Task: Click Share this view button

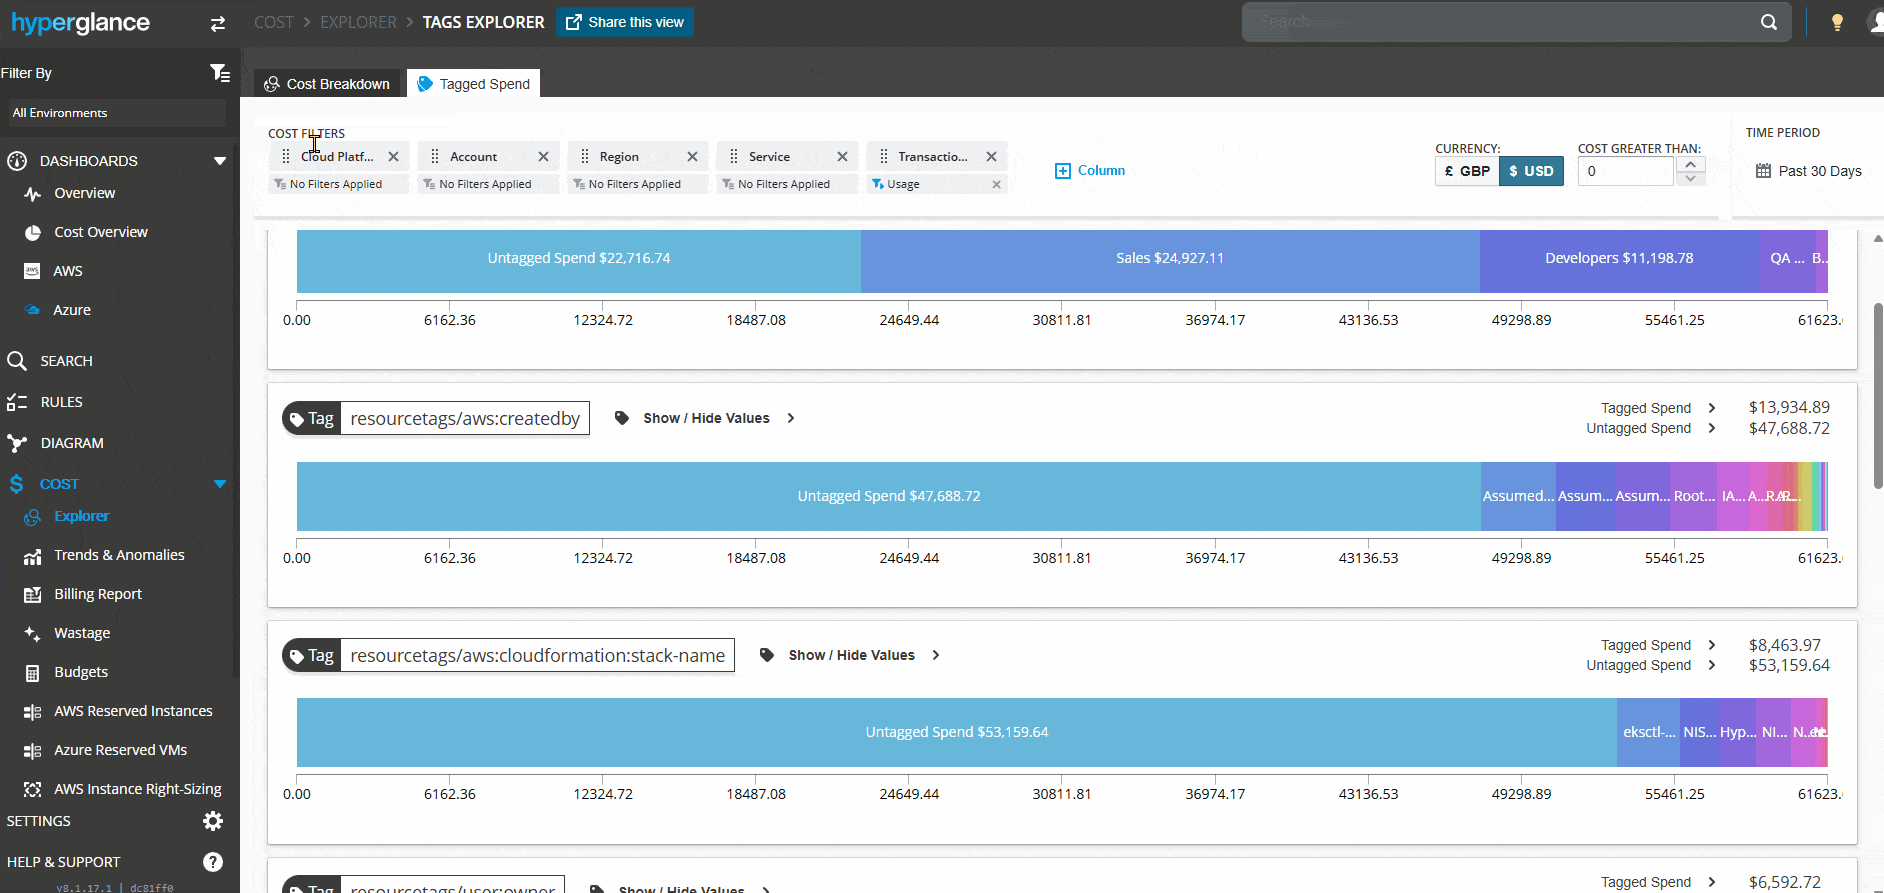Action: (x=625, y=22)
